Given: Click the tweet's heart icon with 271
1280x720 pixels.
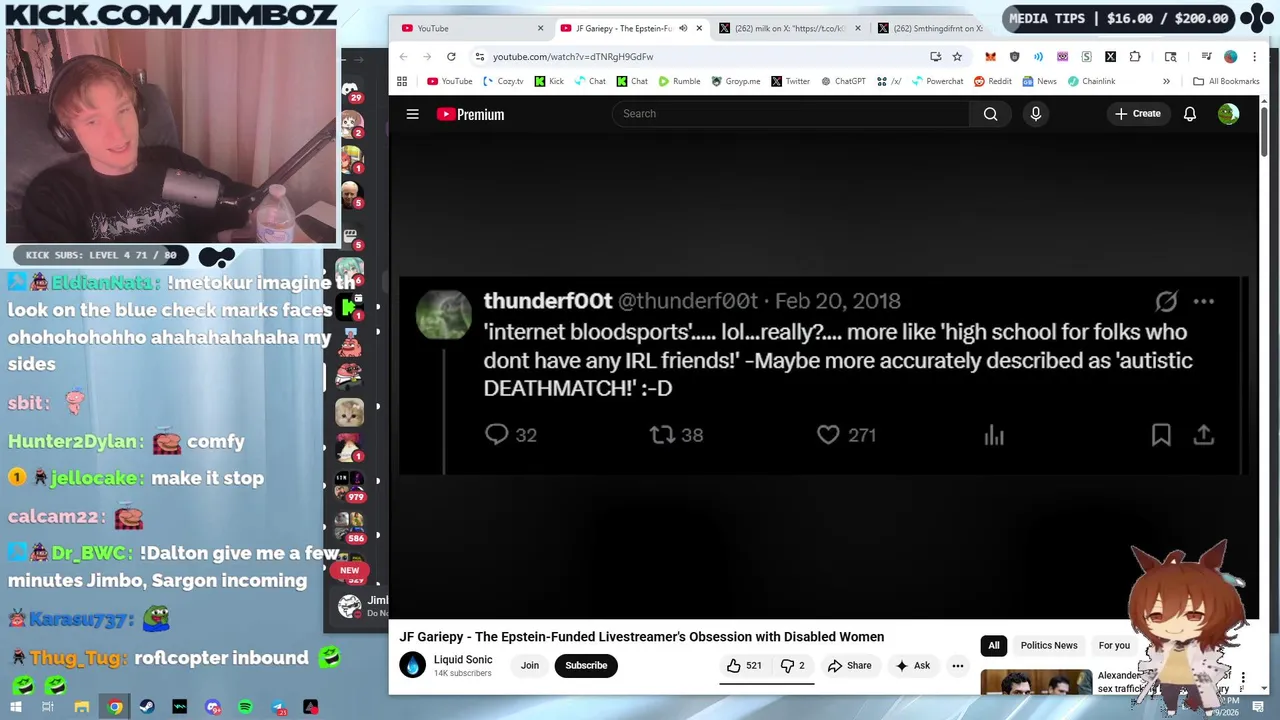Looking at the screenshot, I should tap(828, 434).
